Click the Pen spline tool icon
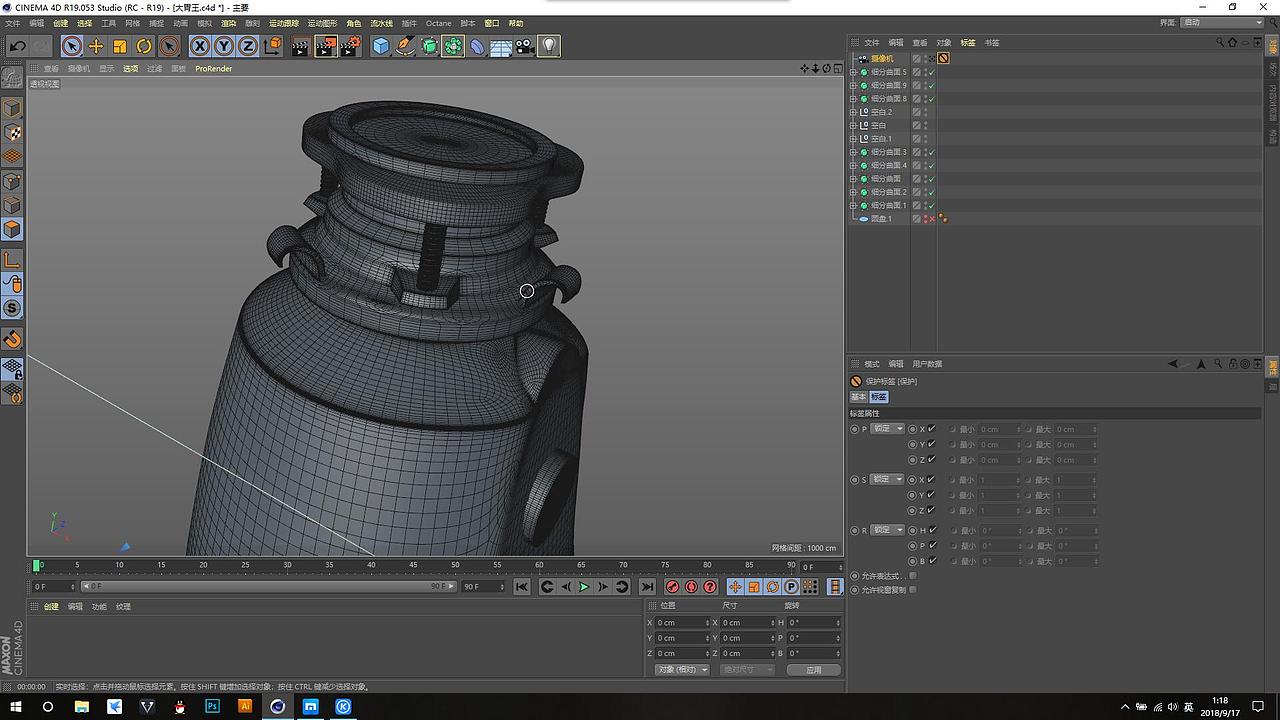This screenshot has width=1280, height=720. point(405,46)
